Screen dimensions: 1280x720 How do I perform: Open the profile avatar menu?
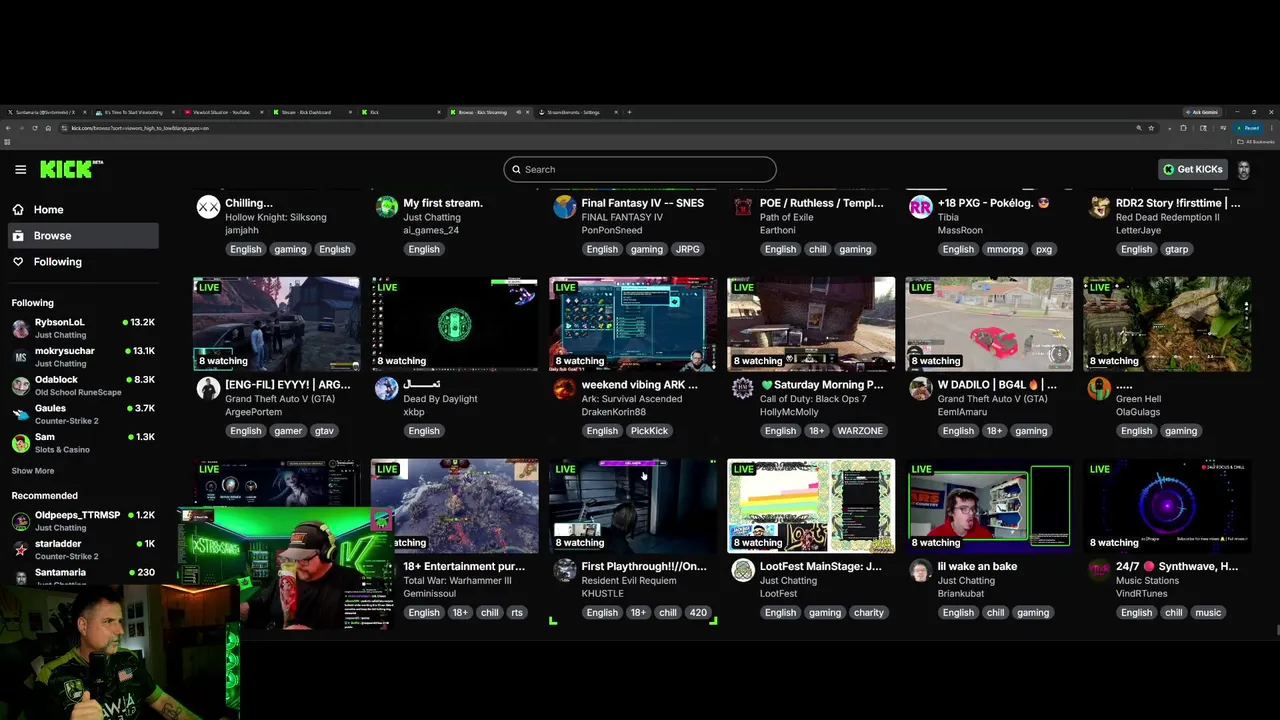[x=1243, y=169]
